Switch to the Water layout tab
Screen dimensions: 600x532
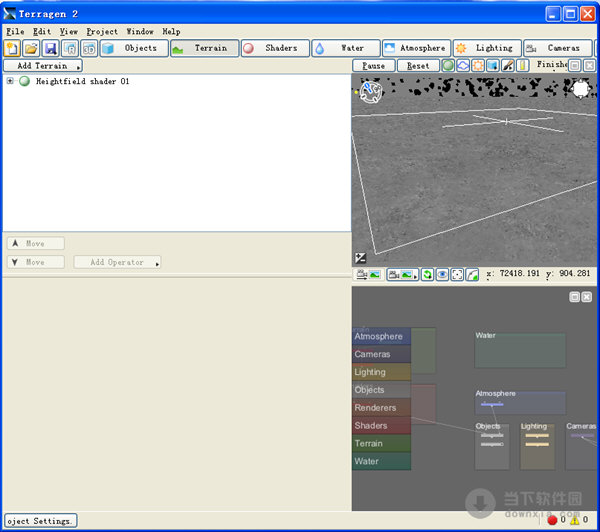346,48
